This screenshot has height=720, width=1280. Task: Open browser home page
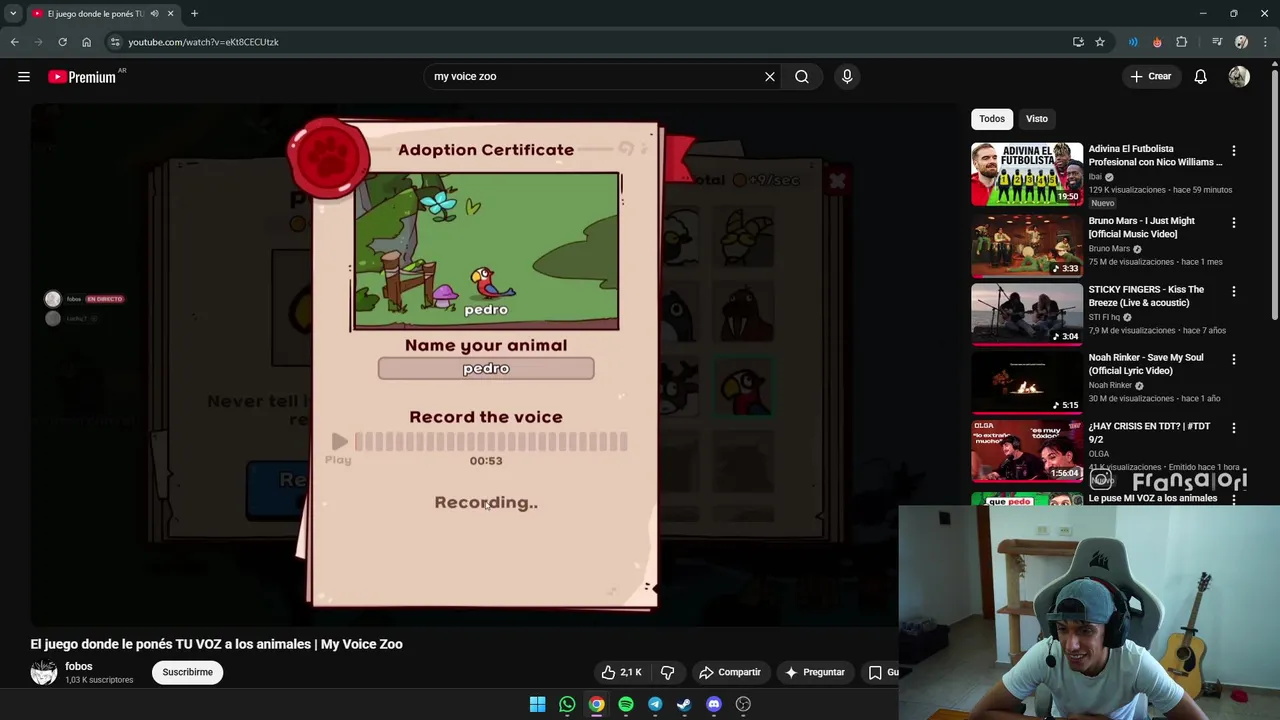pyautogui.click(x=86, y=42)
